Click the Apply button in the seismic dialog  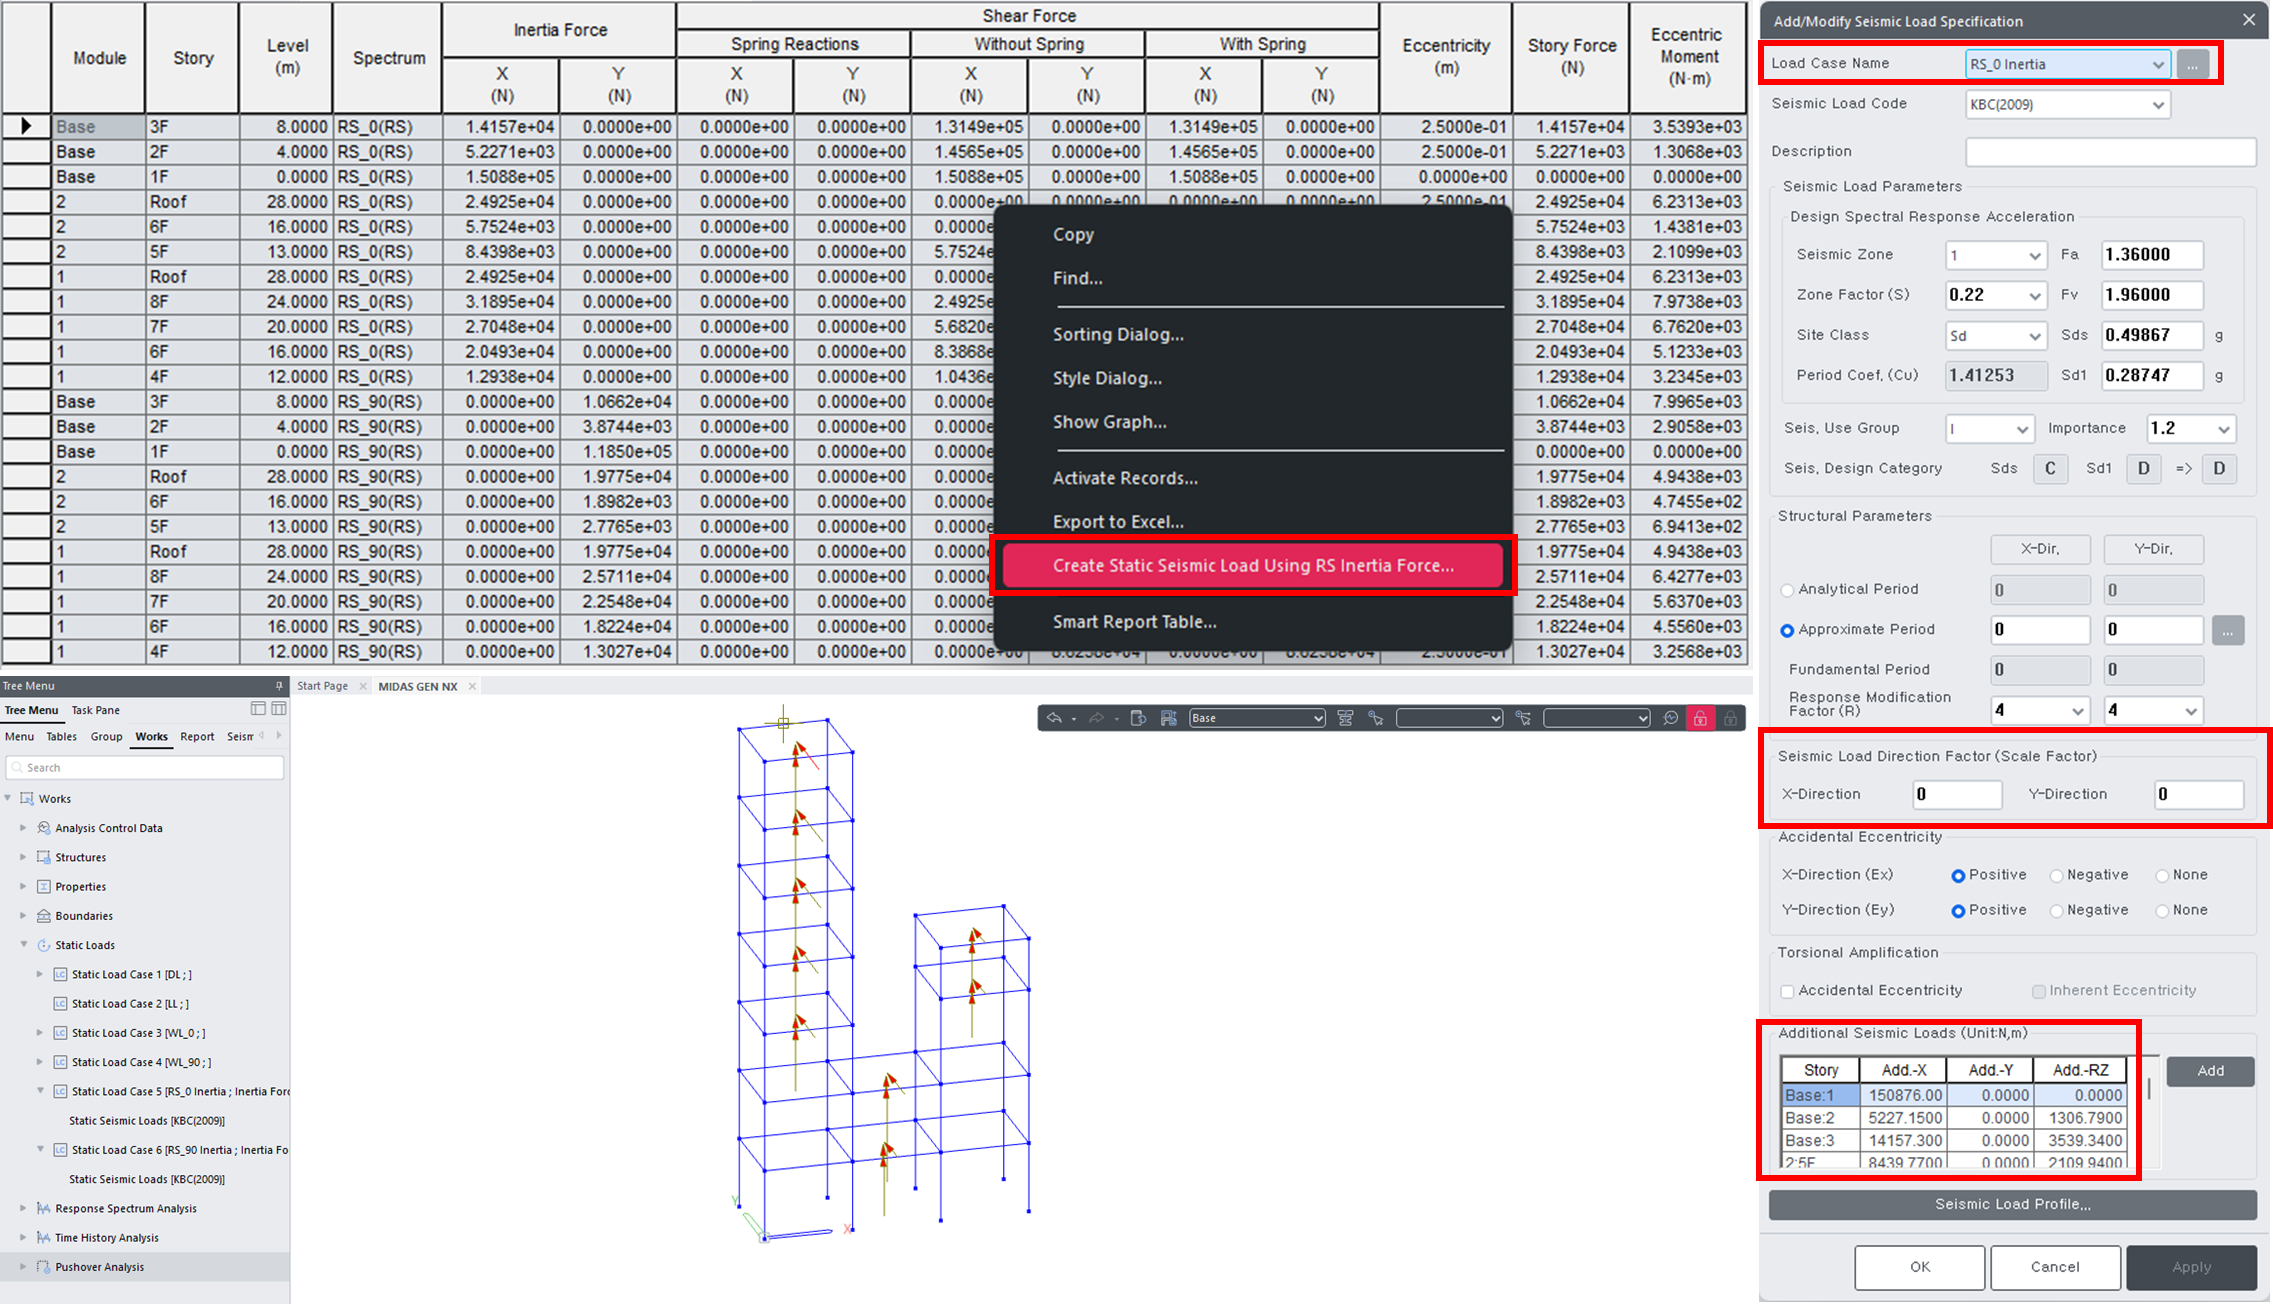pos(2191,1267)
